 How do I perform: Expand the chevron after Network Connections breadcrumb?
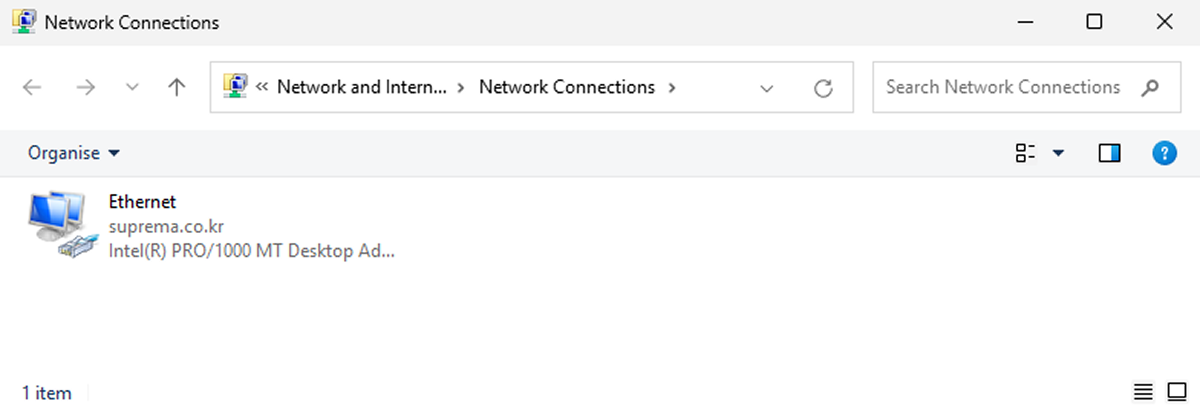[672, 87]
